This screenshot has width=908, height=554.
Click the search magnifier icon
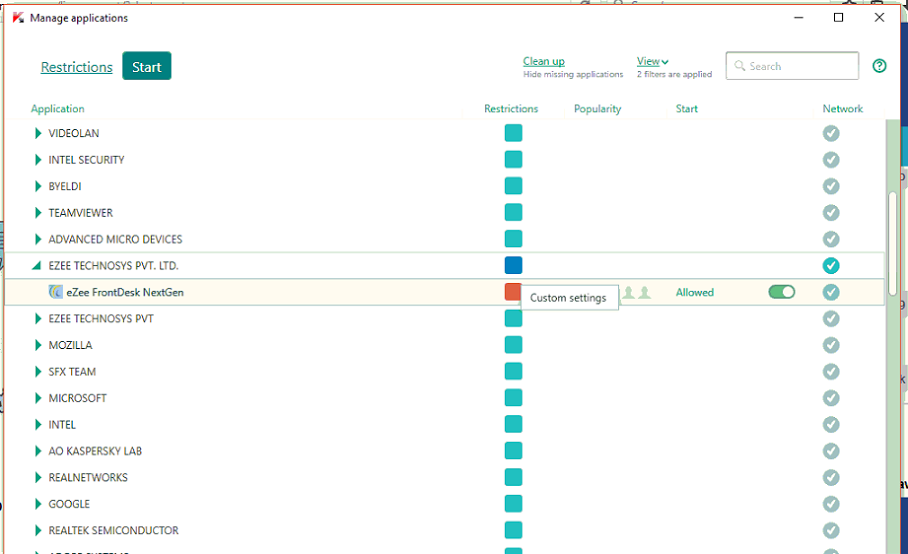(x=739, y=66)
